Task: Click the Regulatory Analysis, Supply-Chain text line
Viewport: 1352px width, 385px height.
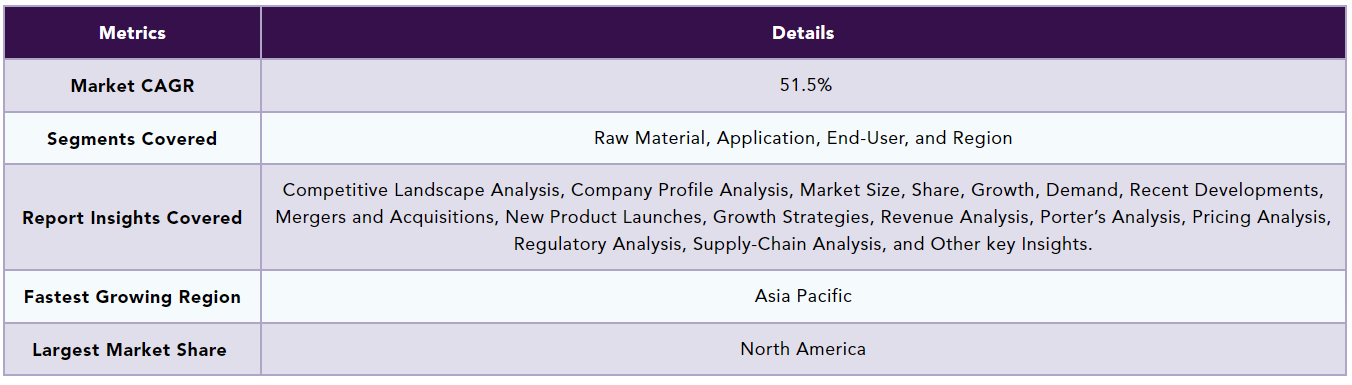Action: (x=803, y=243)
